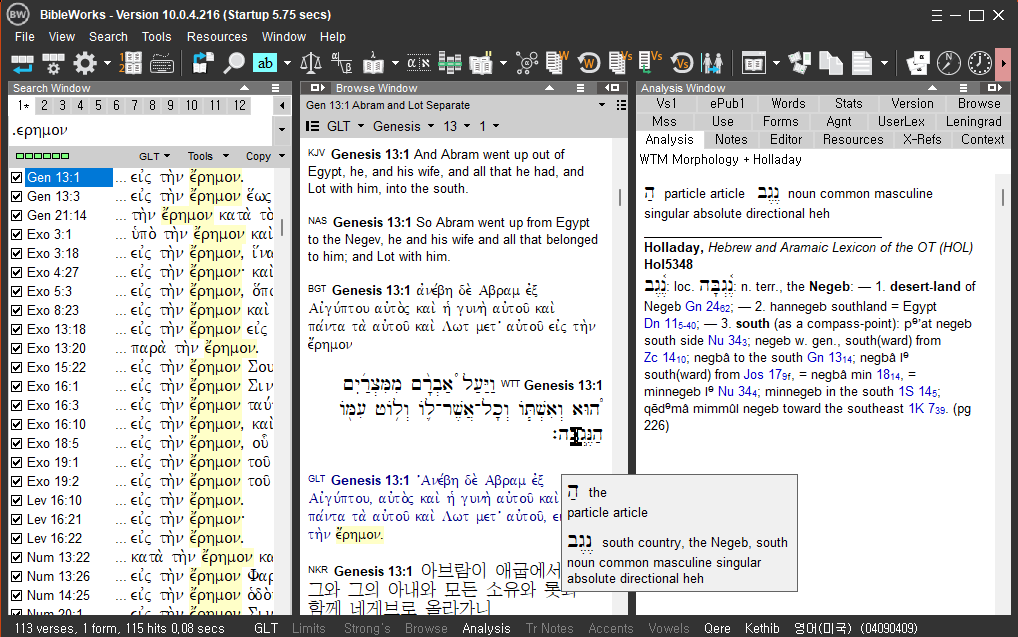Expand the command line history dropdown

pyautogui.click(x=282, y=129)
